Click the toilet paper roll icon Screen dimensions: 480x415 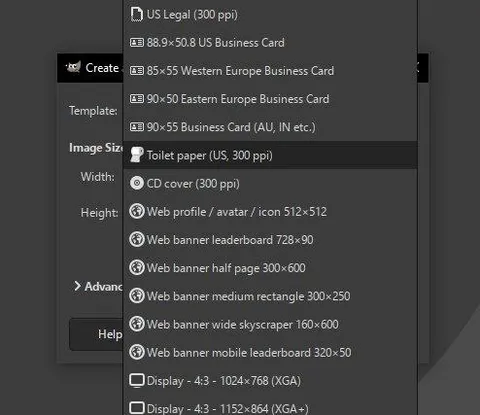point(137,155)
